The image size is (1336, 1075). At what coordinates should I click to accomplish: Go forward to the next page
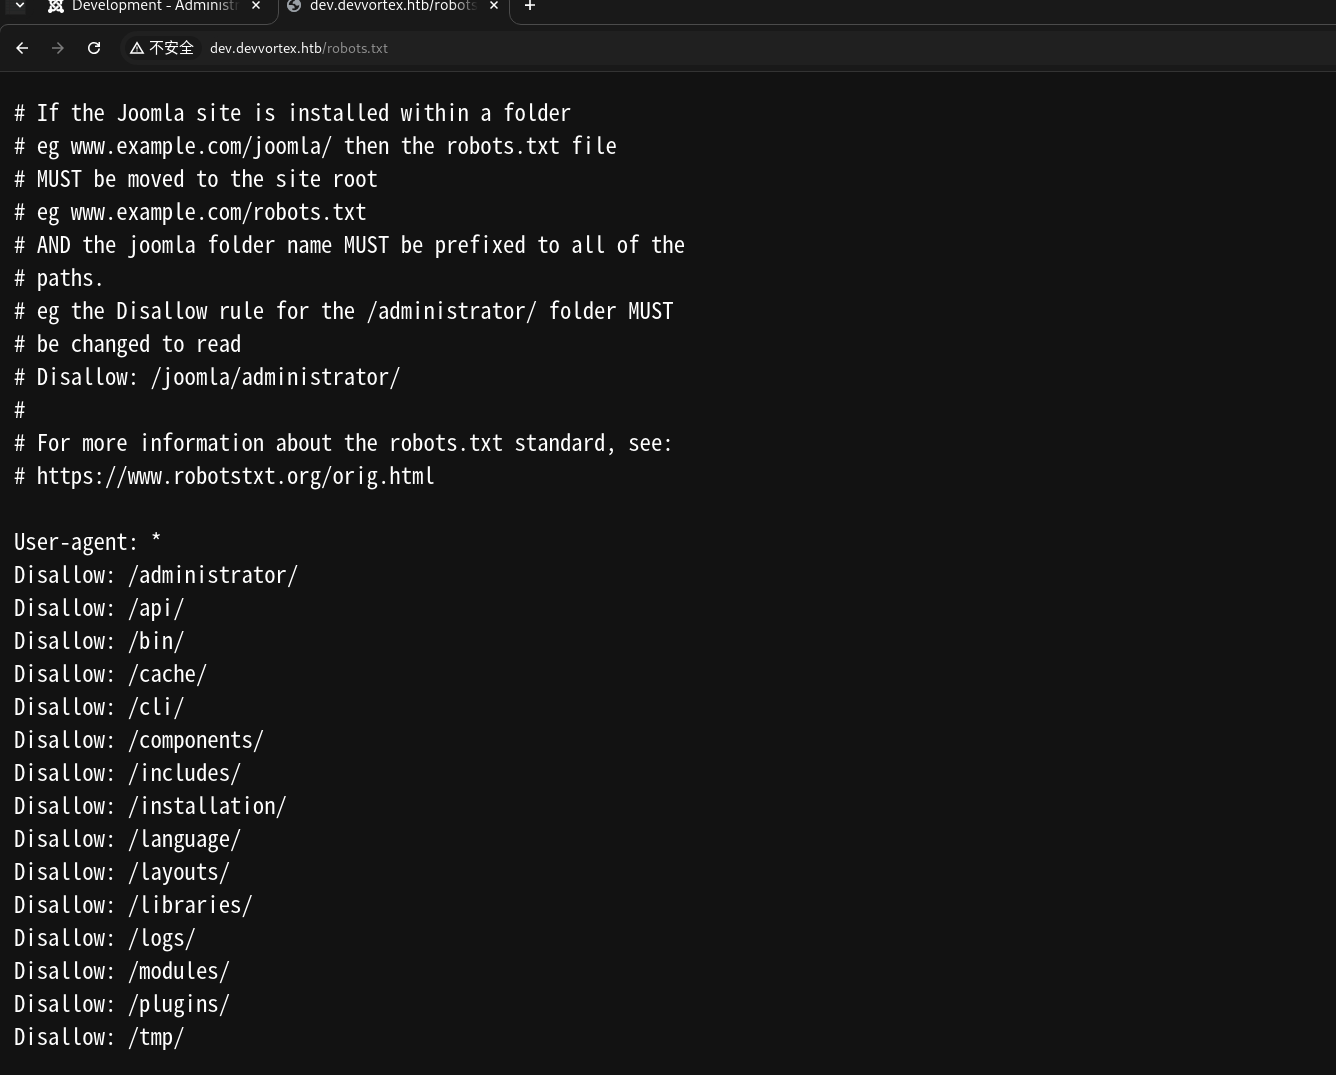click(x=58, y=48)
